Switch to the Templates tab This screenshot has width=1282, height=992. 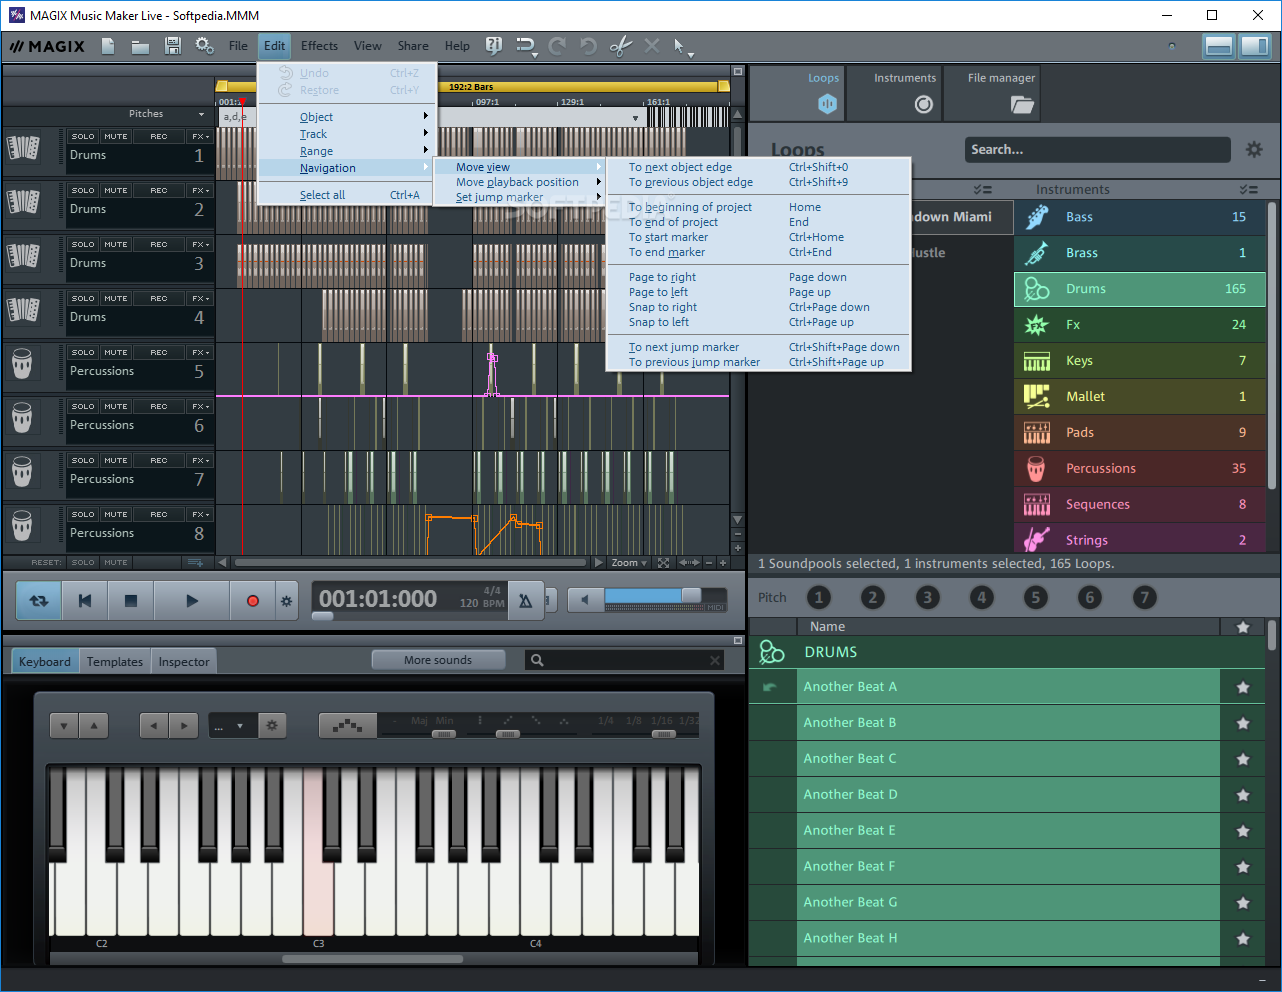[115, 662]
